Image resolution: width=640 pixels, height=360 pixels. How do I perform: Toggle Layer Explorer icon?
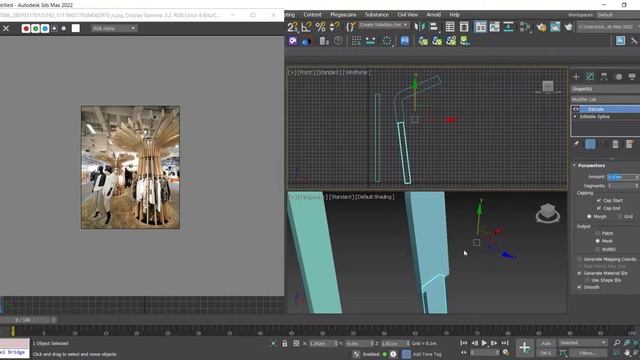coord(464,27)
